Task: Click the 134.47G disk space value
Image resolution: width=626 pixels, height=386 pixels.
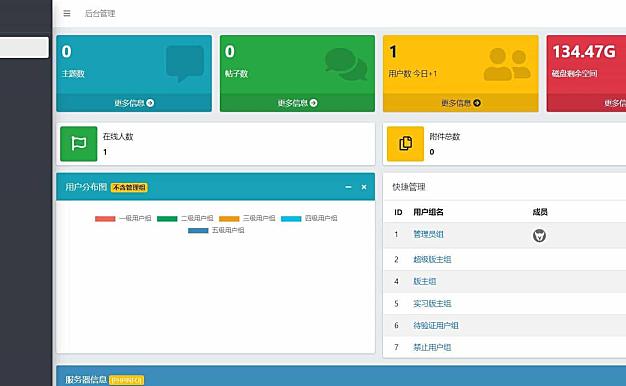Action: coord(584,51)
